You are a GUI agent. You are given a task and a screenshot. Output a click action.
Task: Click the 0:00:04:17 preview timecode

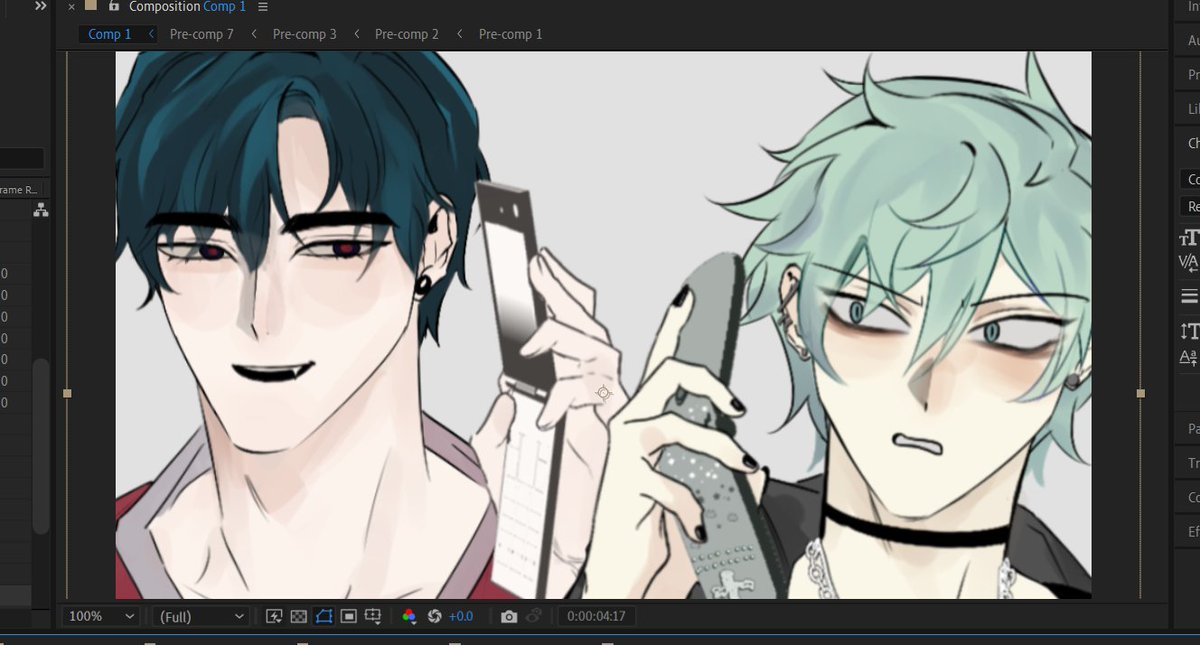coord(596,617)
